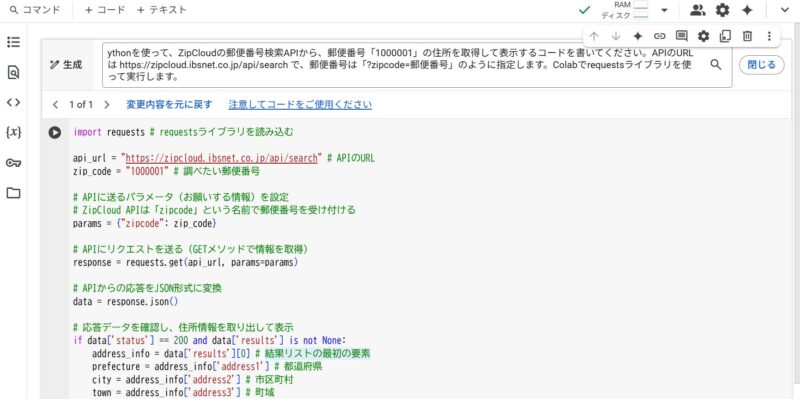This screenshot has width=800, height=399.
Task: Click the prompt magnifier search icon
Action: [716, 64]
